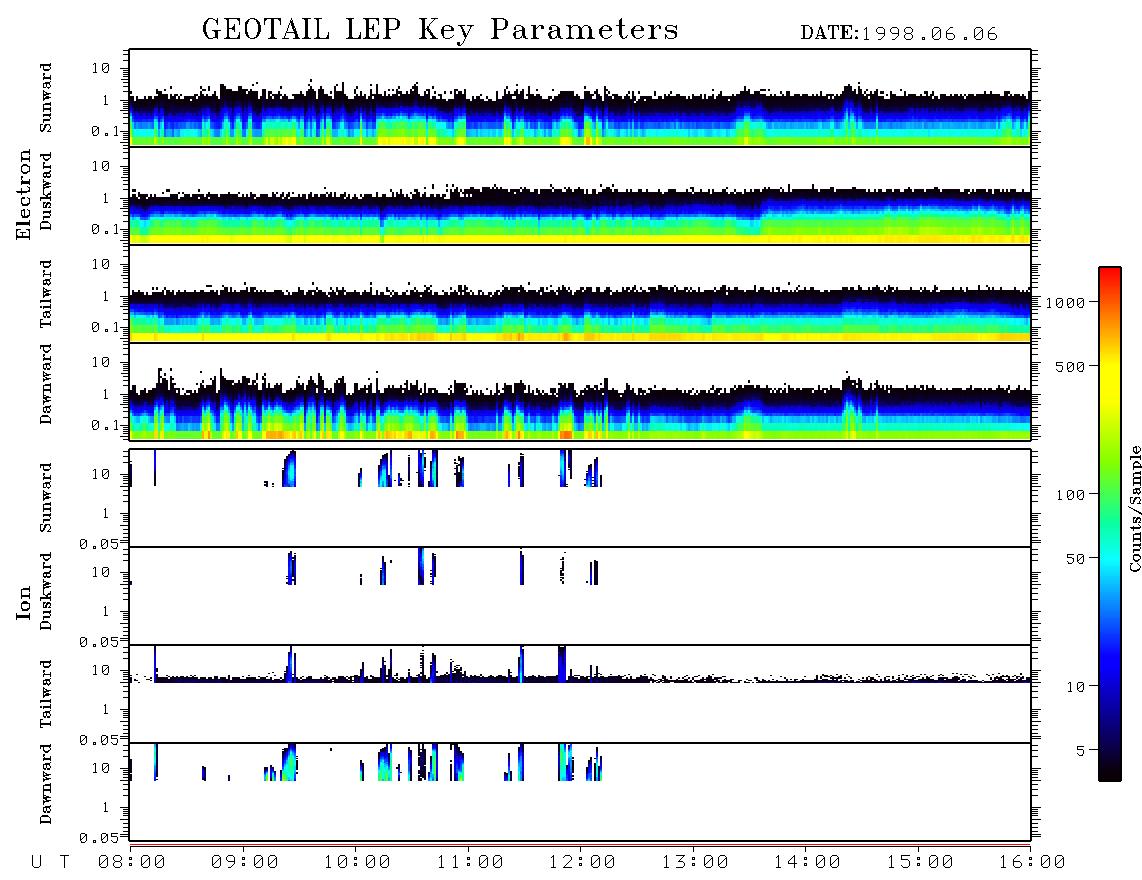Click the Electron Dawnward direction label
The image size is (1142, 880).
point(46,384)
